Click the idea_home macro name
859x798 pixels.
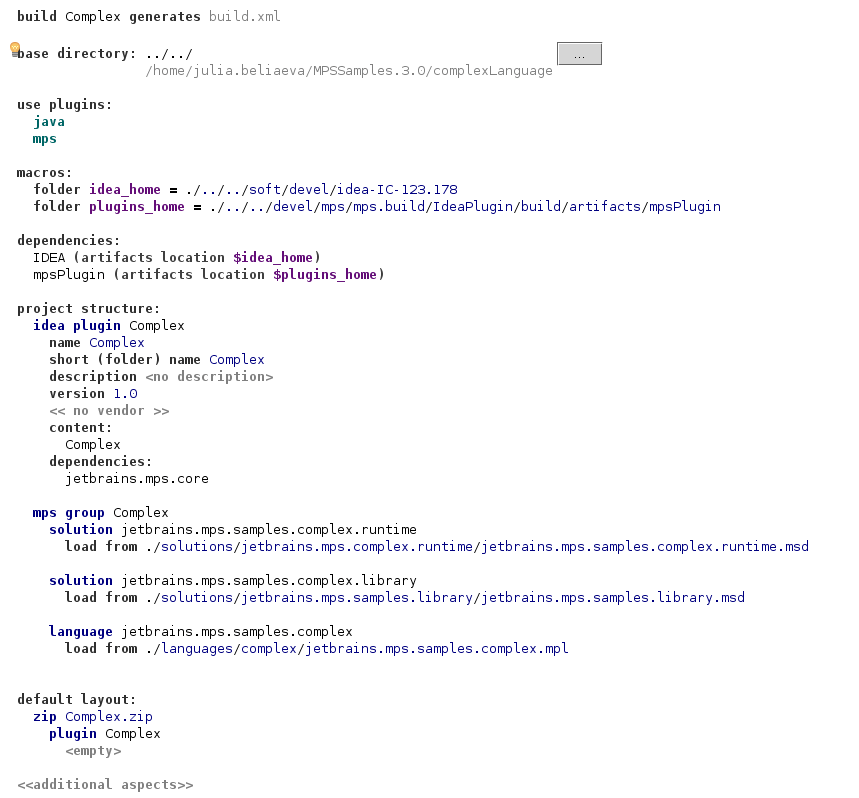click(x=124, y=189)
